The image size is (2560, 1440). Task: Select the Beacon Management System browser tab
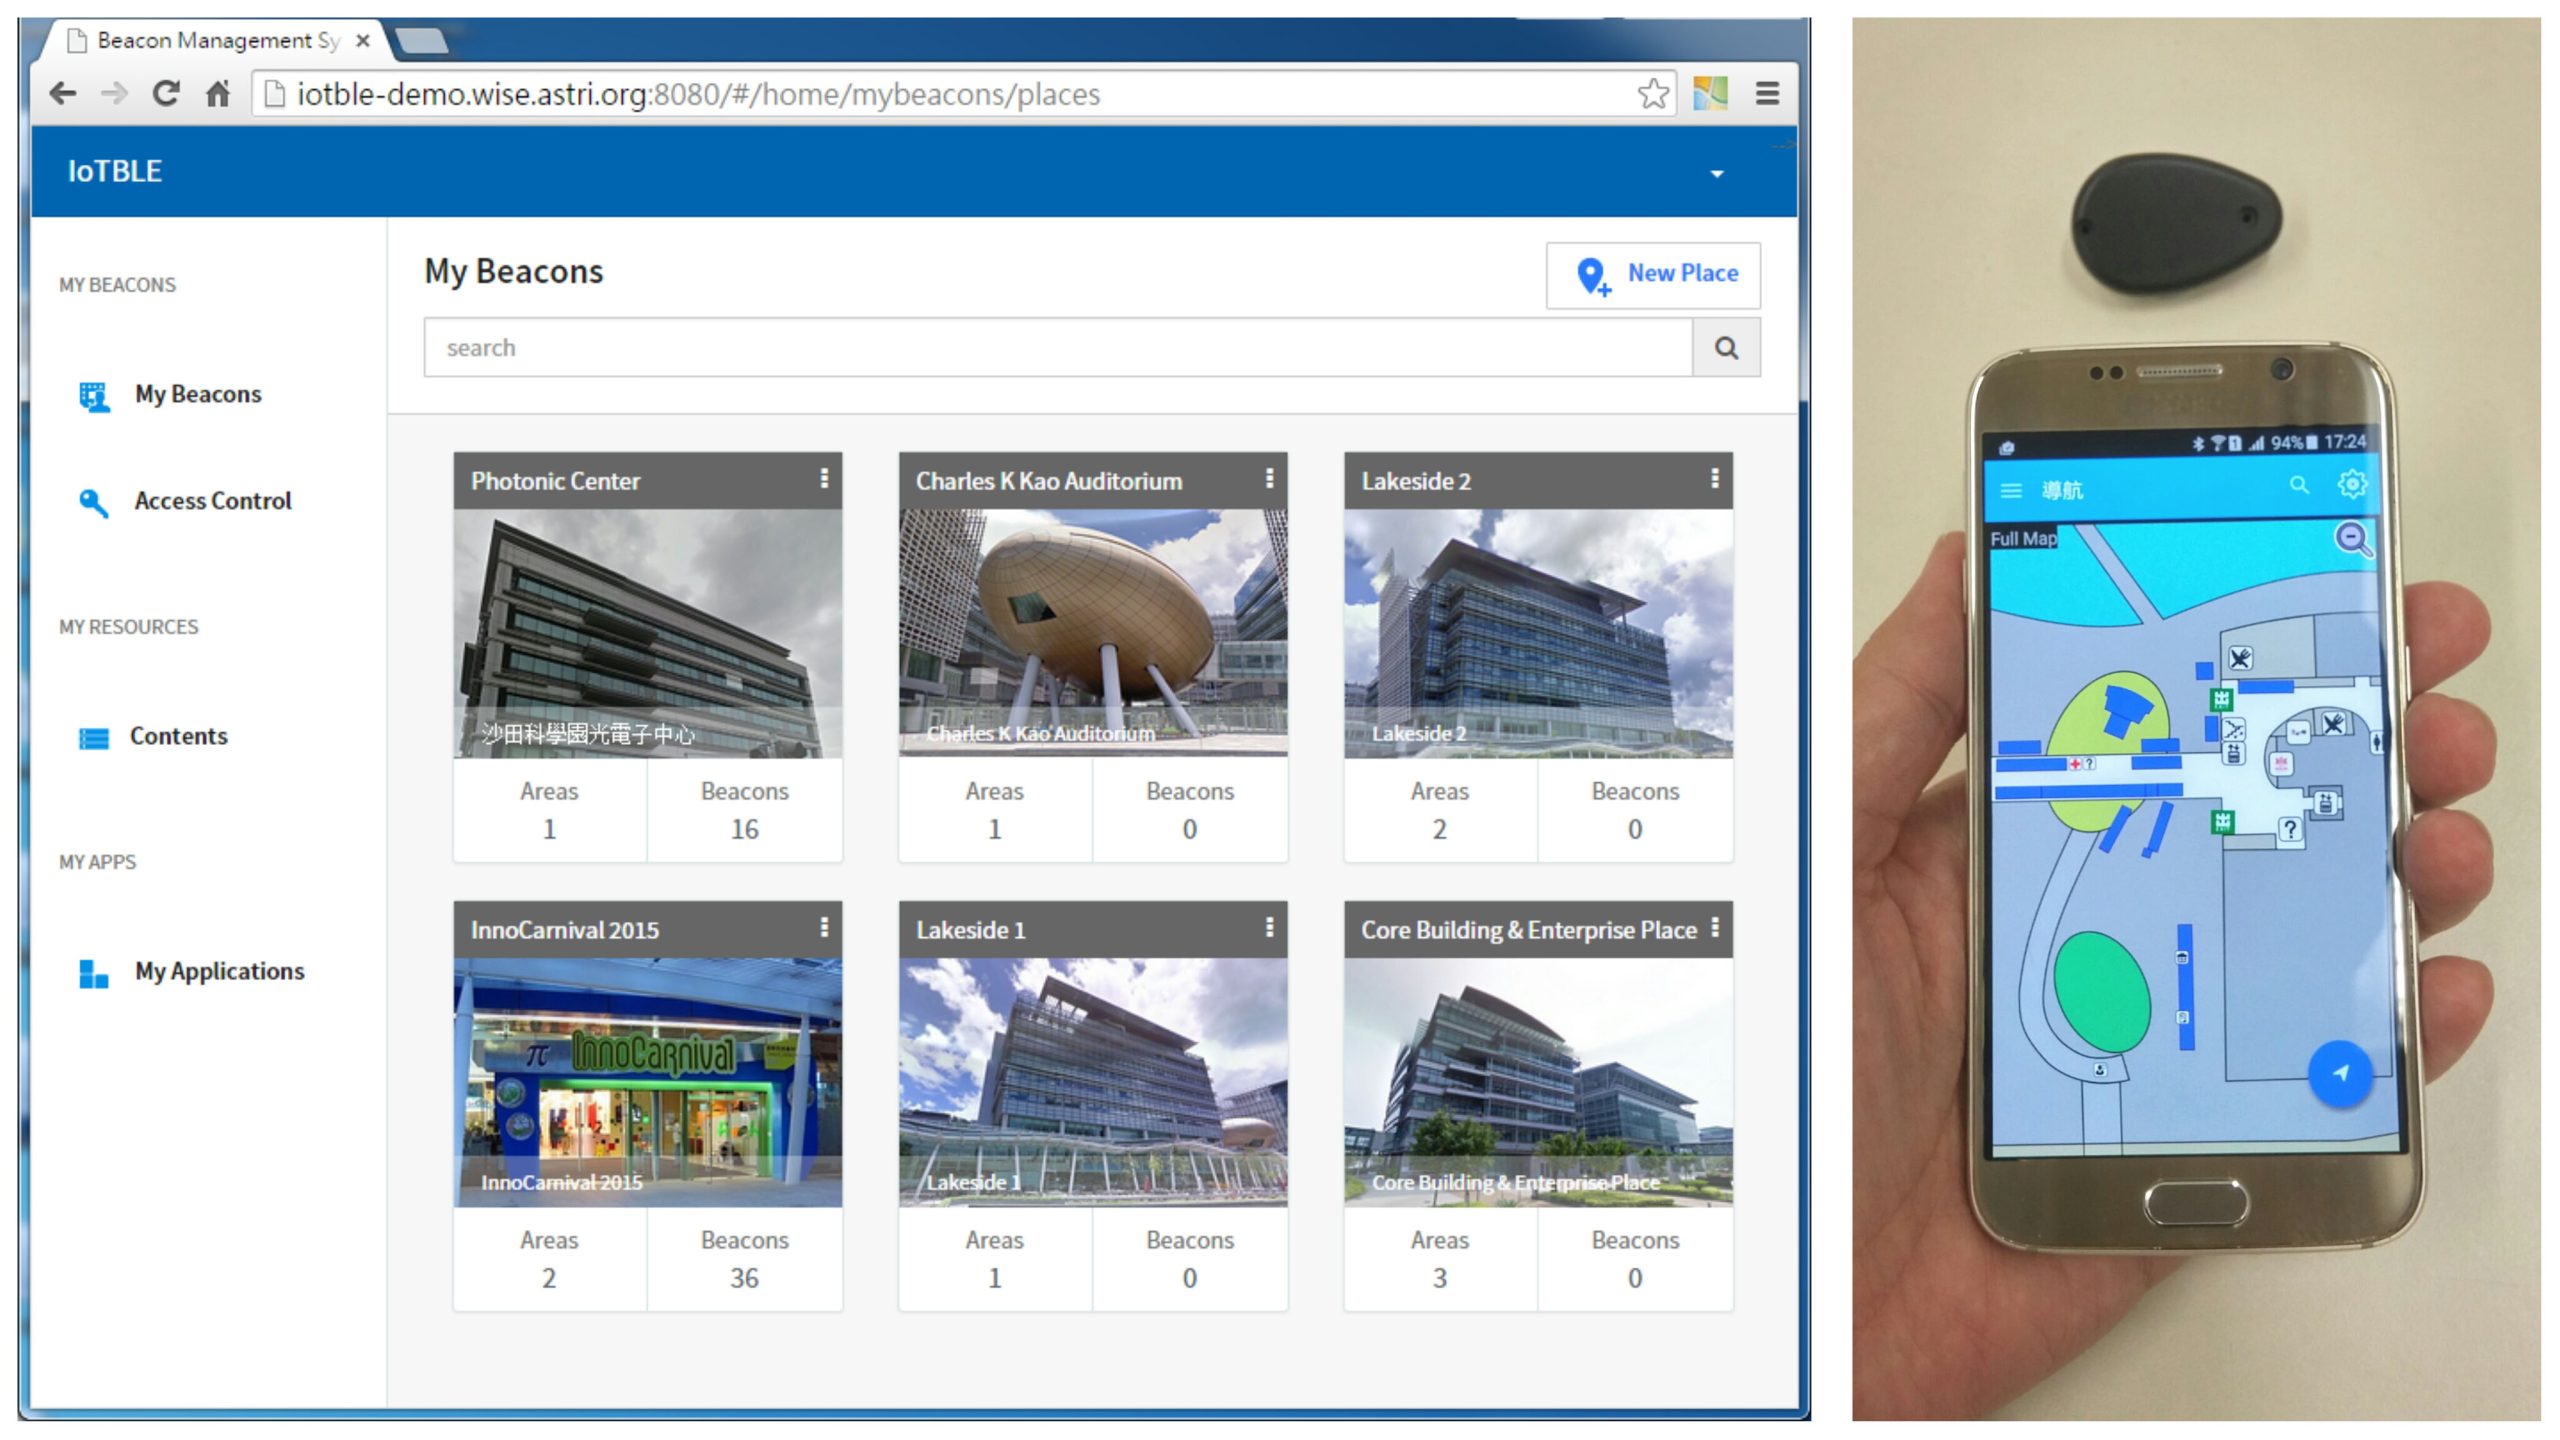tap(215, 41)
